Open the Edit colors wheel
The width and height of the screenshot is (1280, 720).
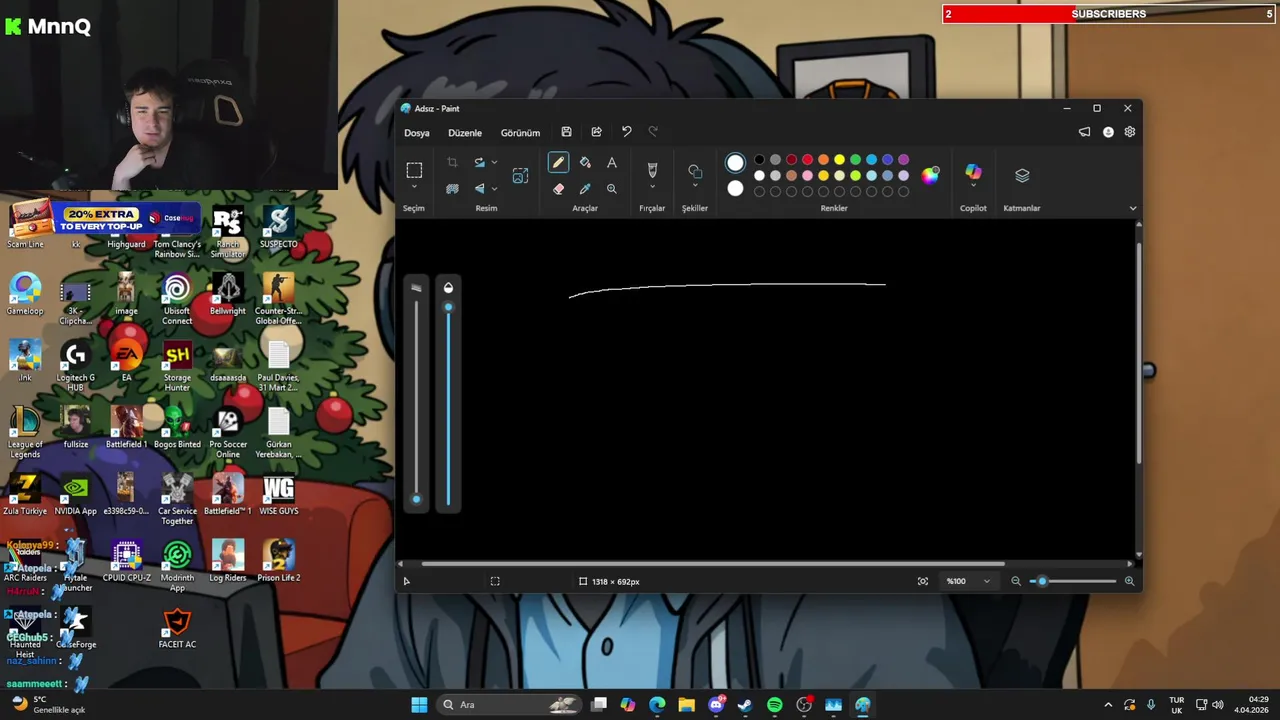[x=931, y=175]
